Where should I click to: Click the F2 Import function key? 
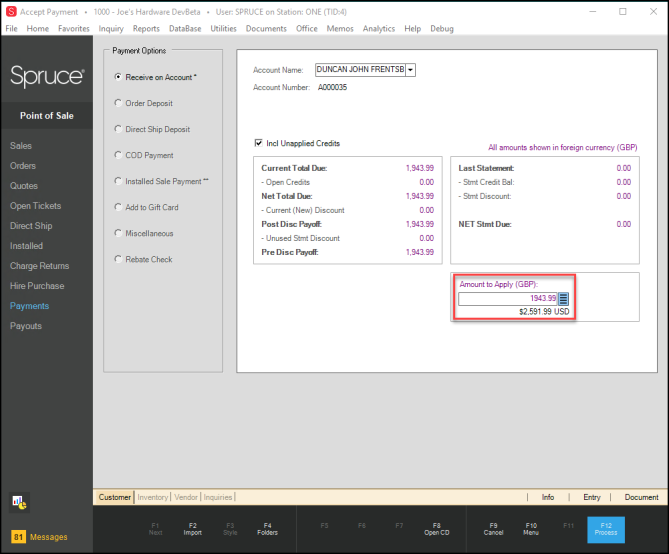193,529
